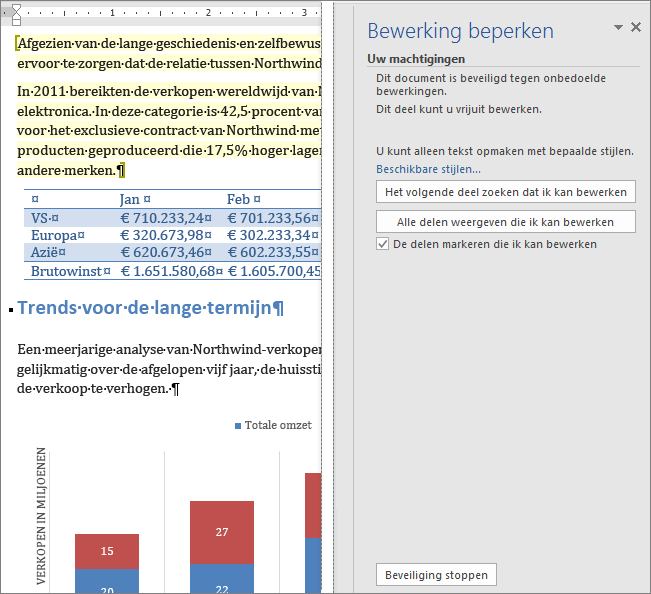Select cell € 602.233,55
Viewport: 651px width, 594px height.
coord(273,252)
